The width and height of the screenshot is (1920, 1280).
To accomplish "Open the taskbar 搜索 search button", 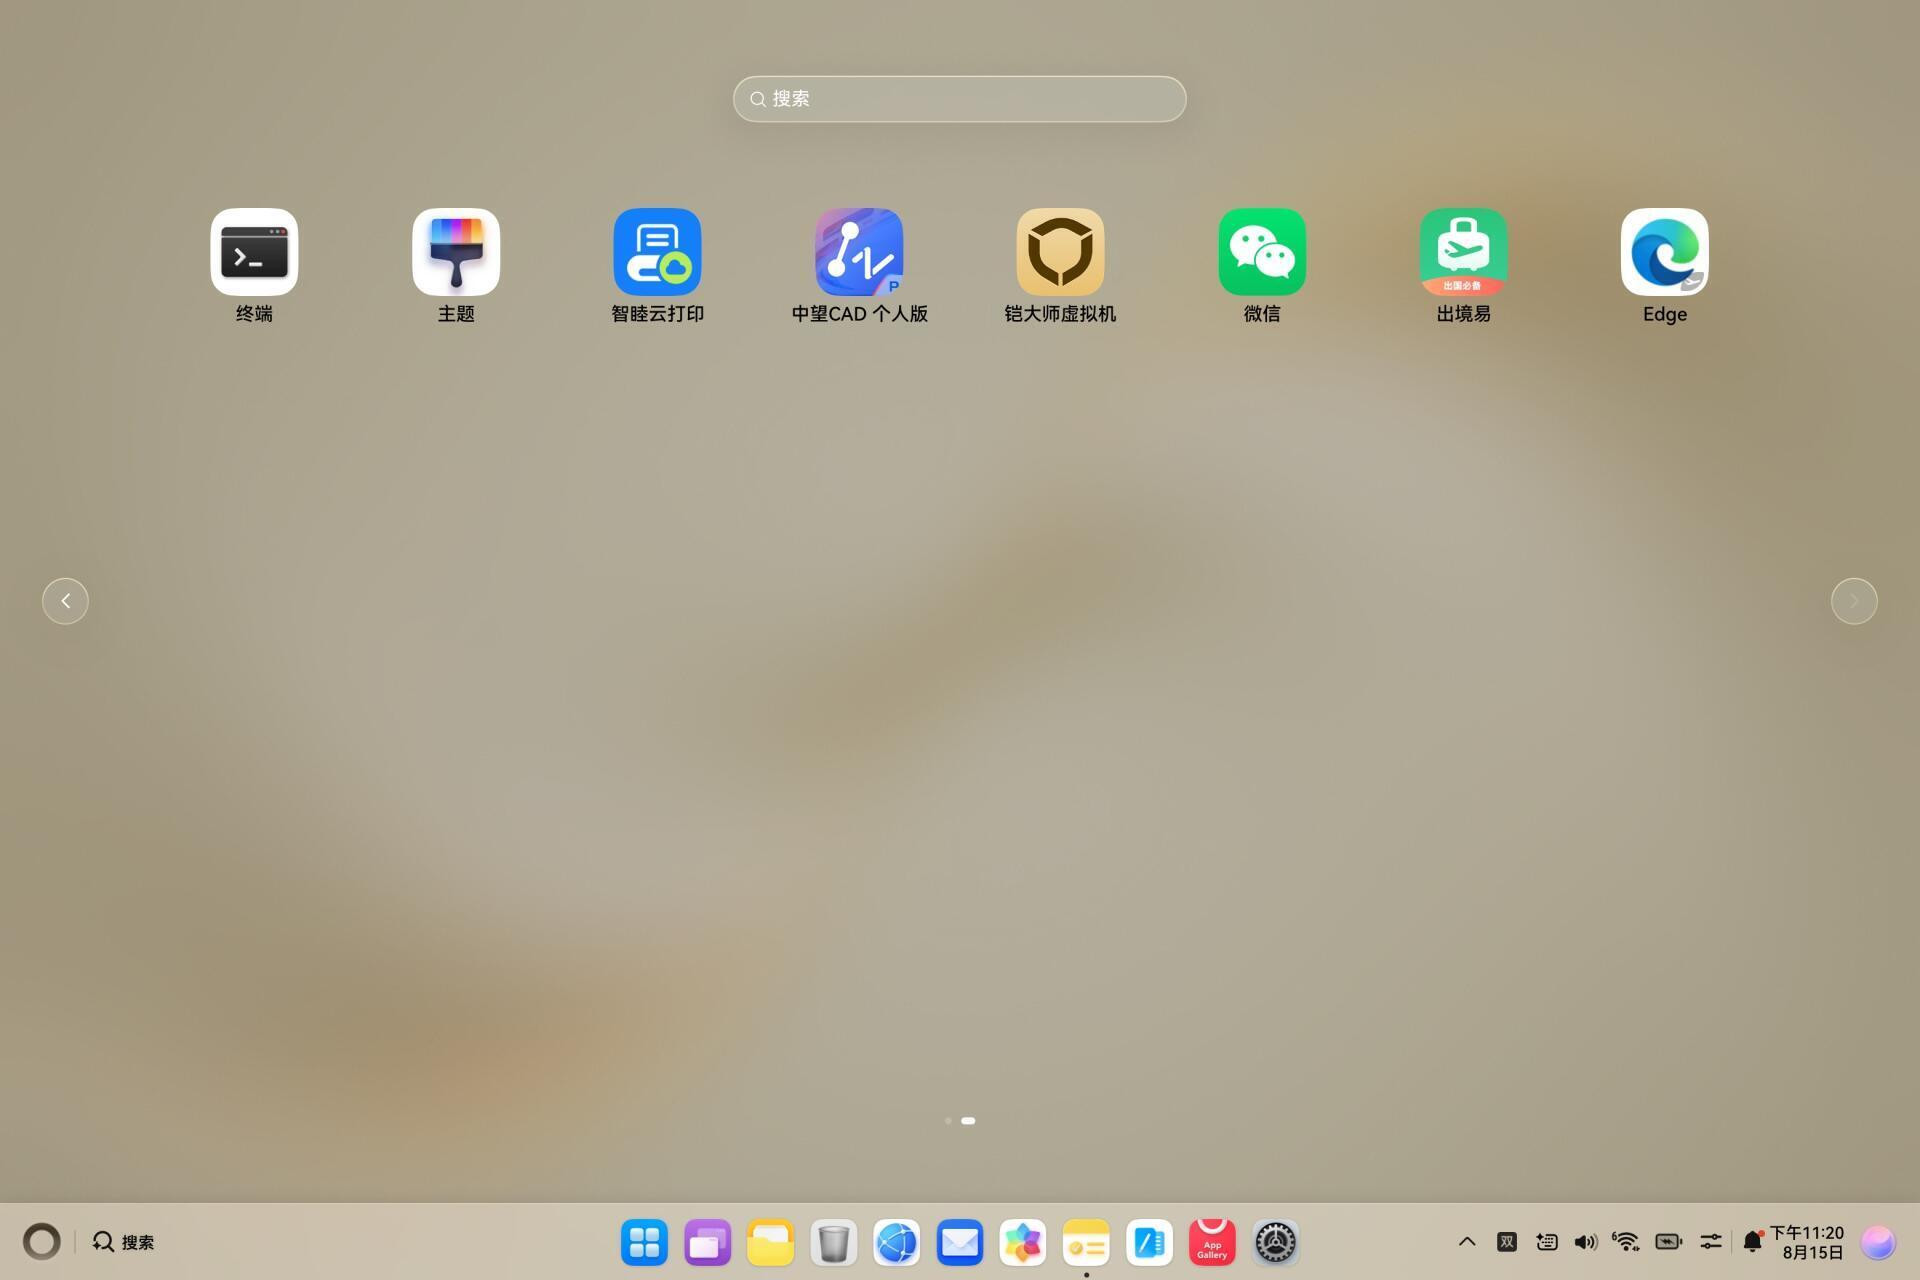I will pos(124,1242).
